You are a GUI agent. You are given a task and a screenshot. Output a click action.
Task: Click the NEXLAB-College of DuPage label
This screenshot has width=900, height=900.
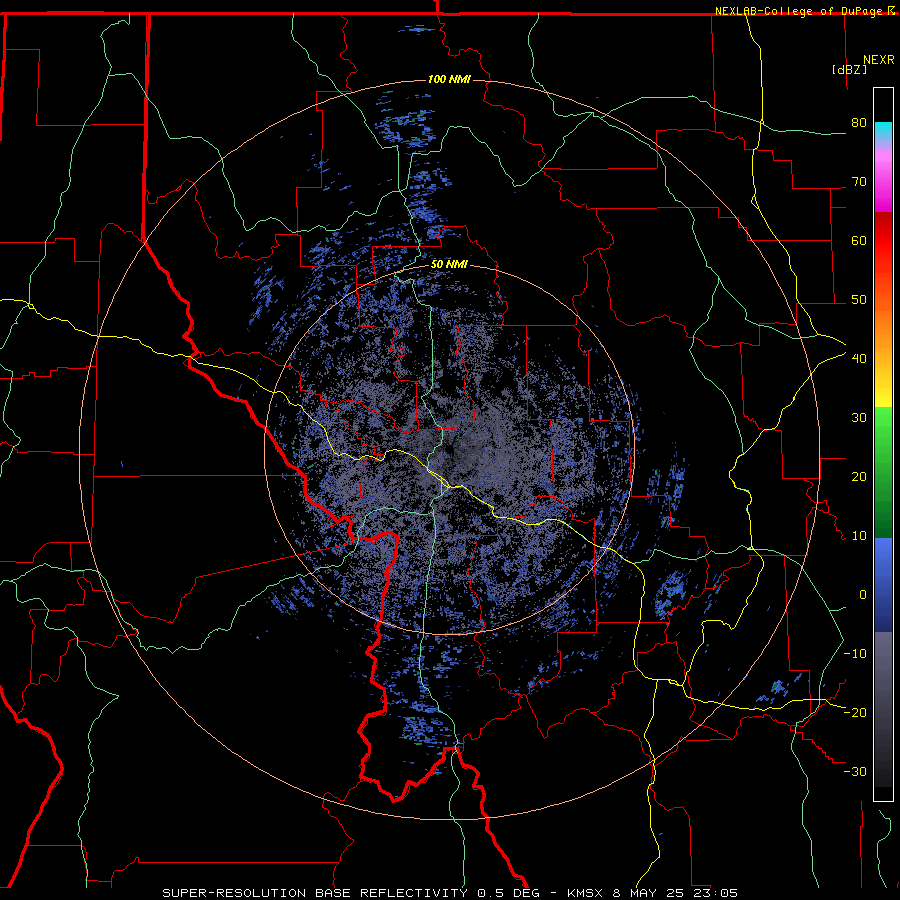coord(804,11)
